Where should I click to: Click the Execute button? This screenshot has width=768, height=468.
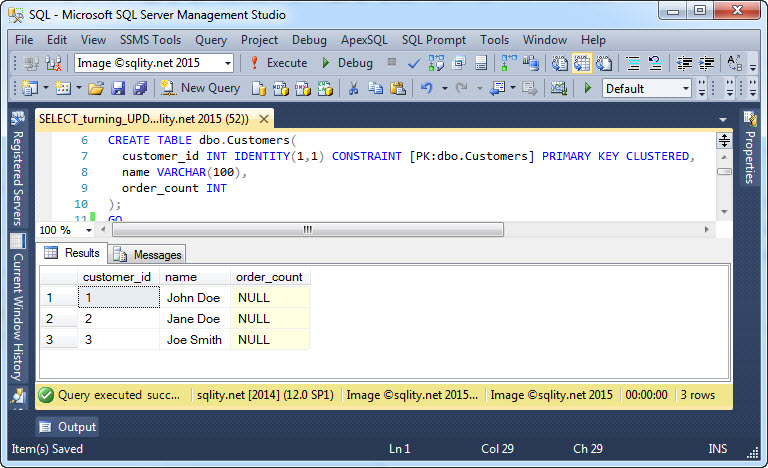(x=279, y=63)
